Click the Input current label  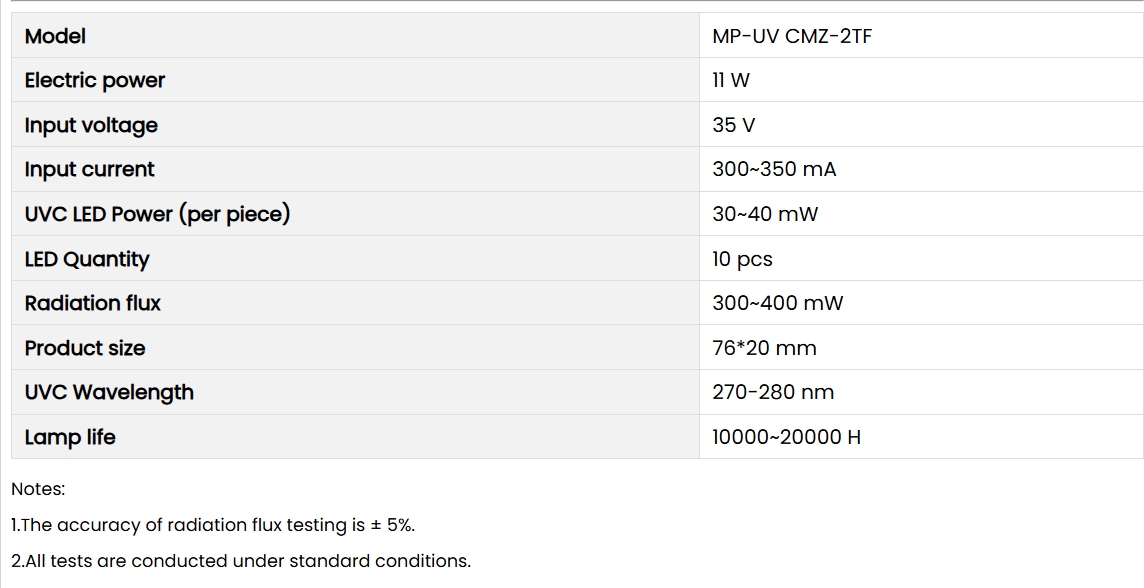[89, 169]
